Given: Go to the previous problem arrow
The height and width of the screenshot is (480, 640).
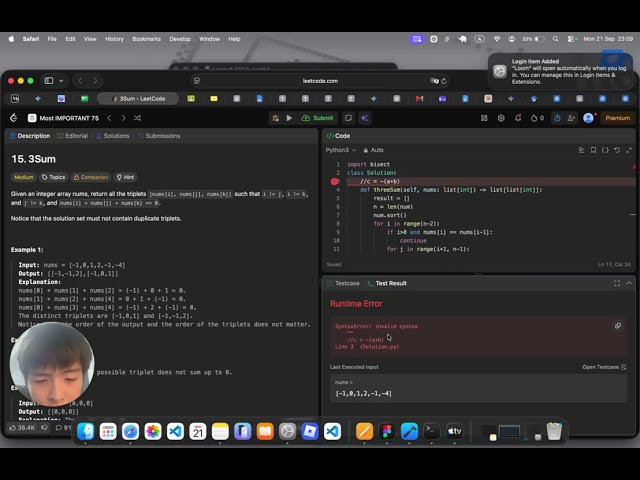Looking at the screenshot, I should (x=109, y=118).
